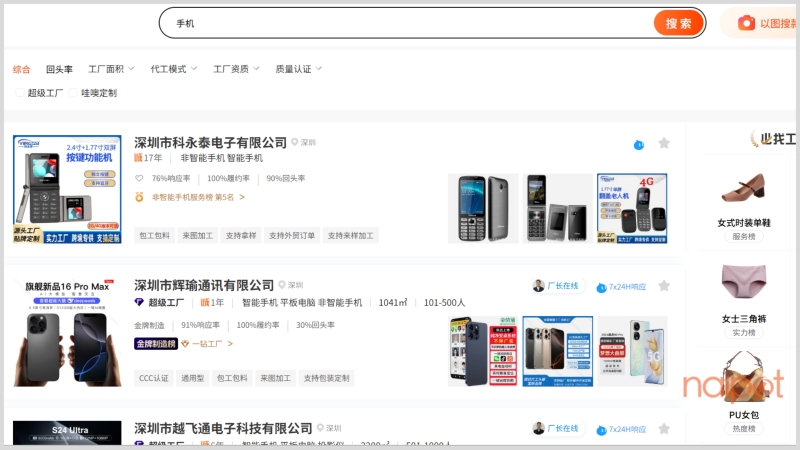Click the star icon for 深圳市越飞通电子科技
The height and width of the screenshot is (450, 800).
[664, 429]
